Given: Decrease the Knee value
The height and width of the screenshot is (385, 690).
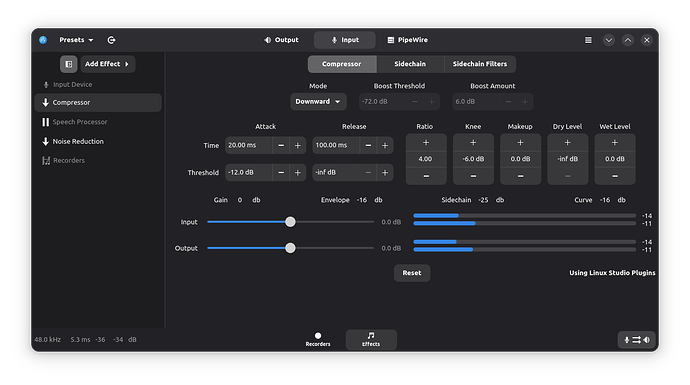Looking at the screenshot, I should coord(473,176).
